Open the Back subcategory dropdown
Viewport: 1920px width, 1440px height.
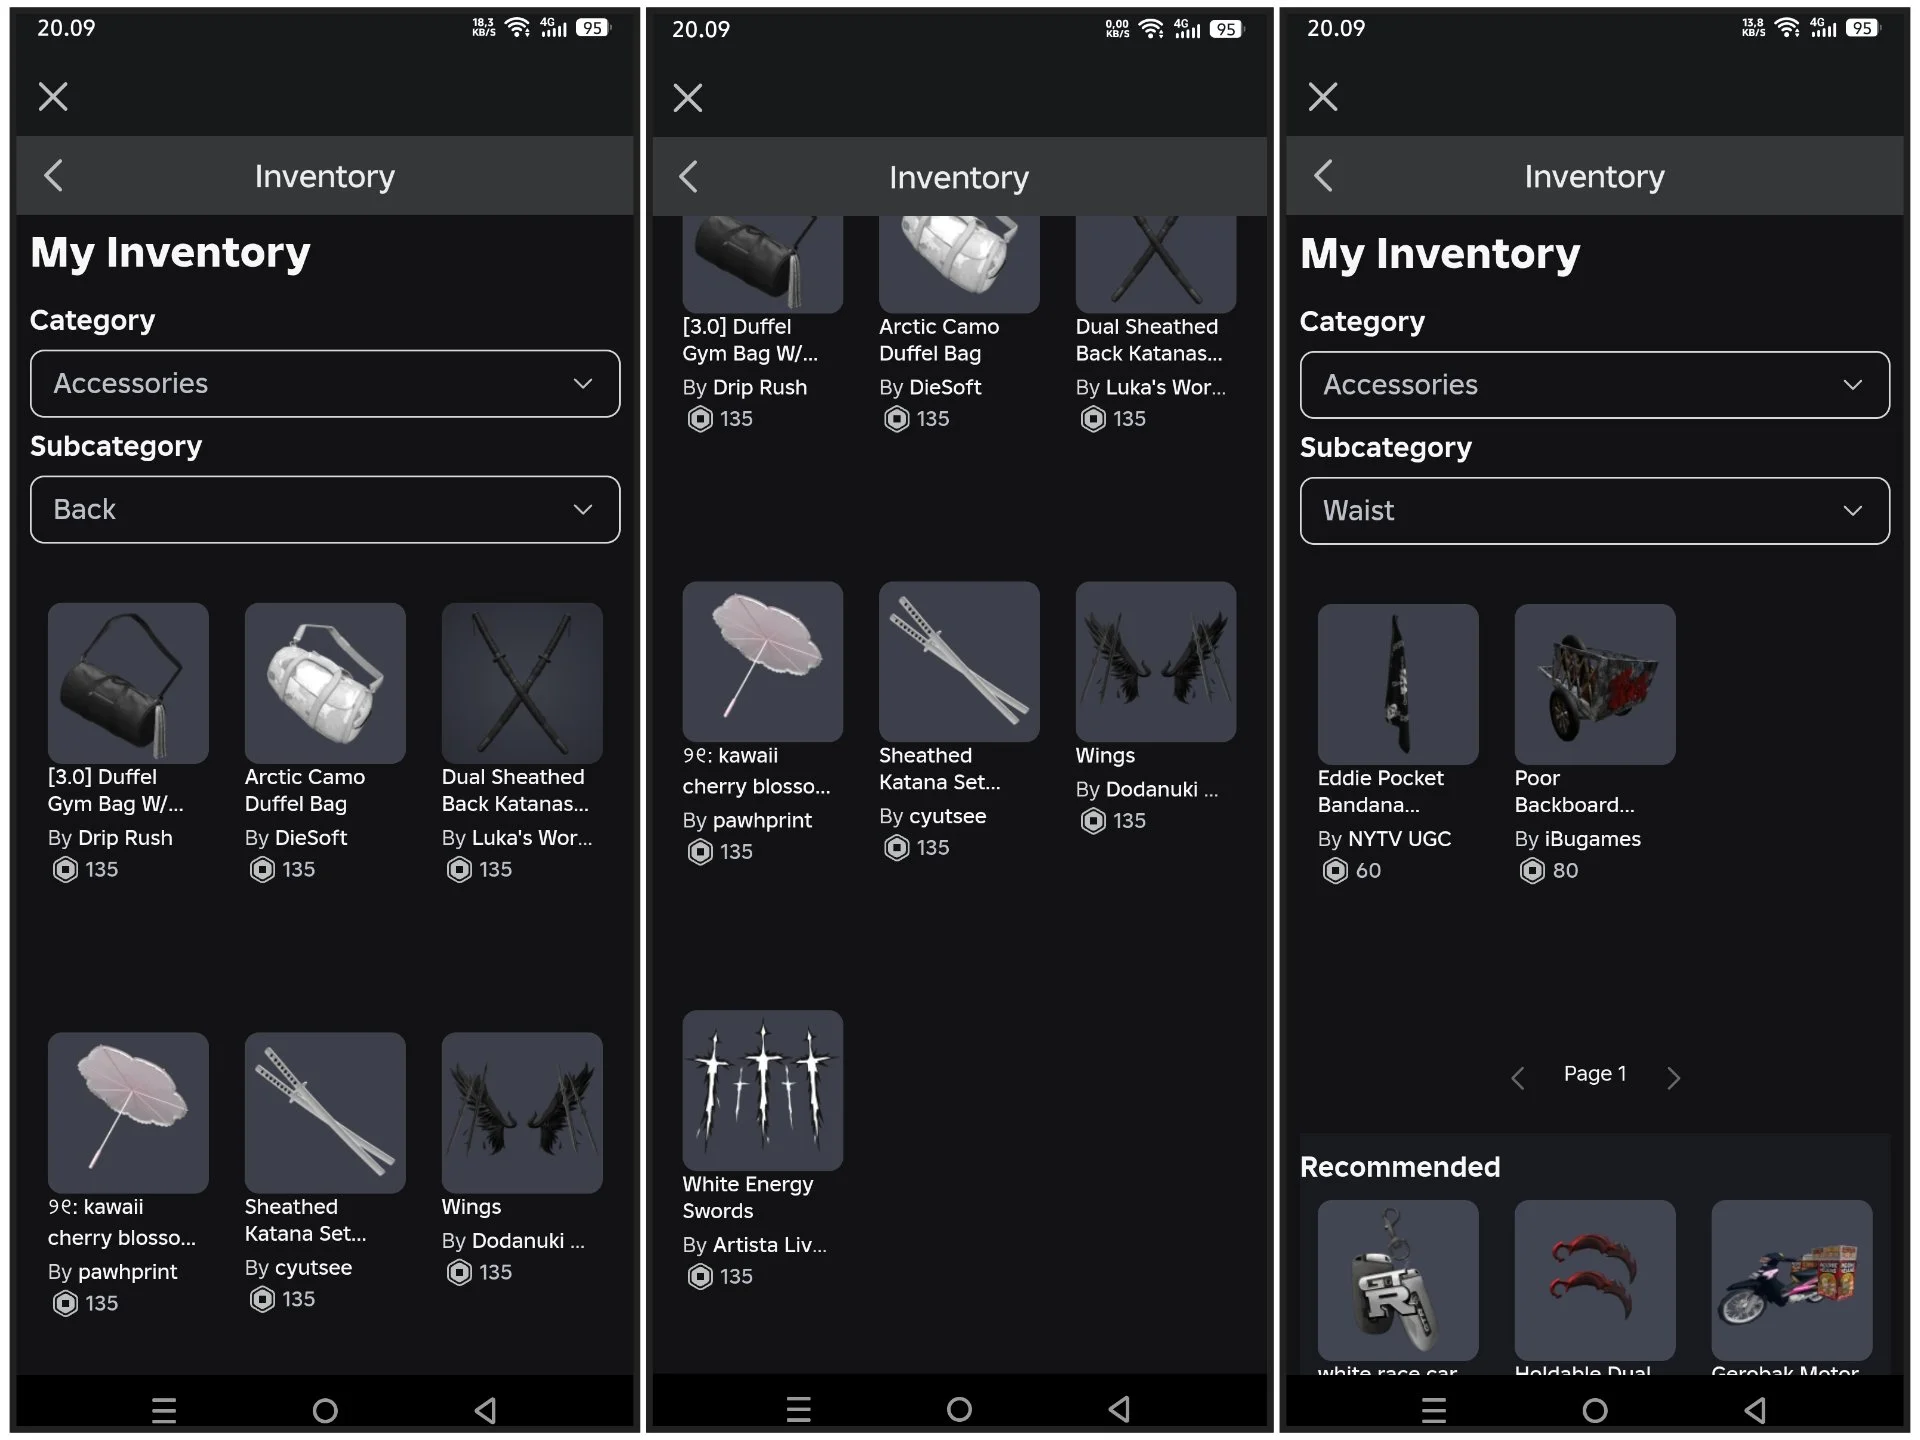[325, 510]
